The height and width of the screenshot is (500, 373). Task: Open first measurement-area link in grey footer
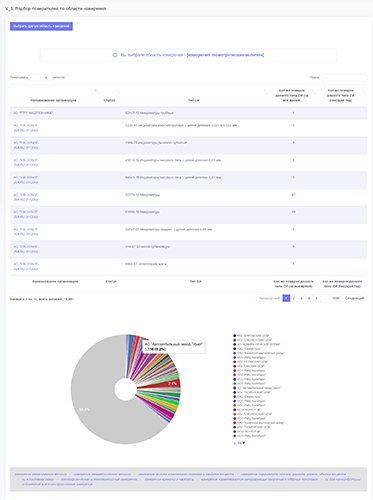pos(40,474)
